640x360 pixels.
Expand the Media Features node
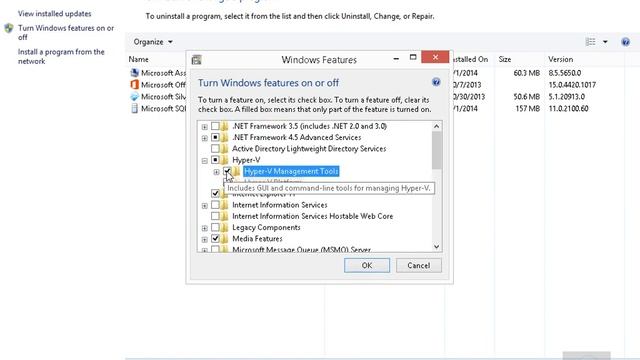click(204, 240)
